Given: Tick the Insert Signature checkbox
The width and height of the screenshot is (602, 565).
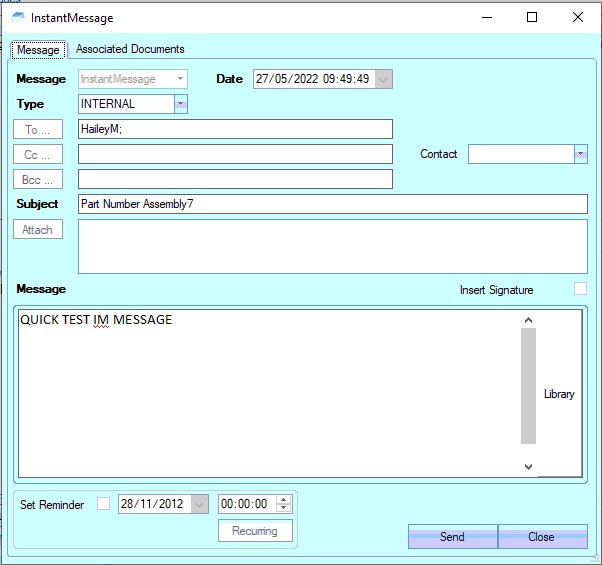Looking at the screenshot, I should click(580, 289).
